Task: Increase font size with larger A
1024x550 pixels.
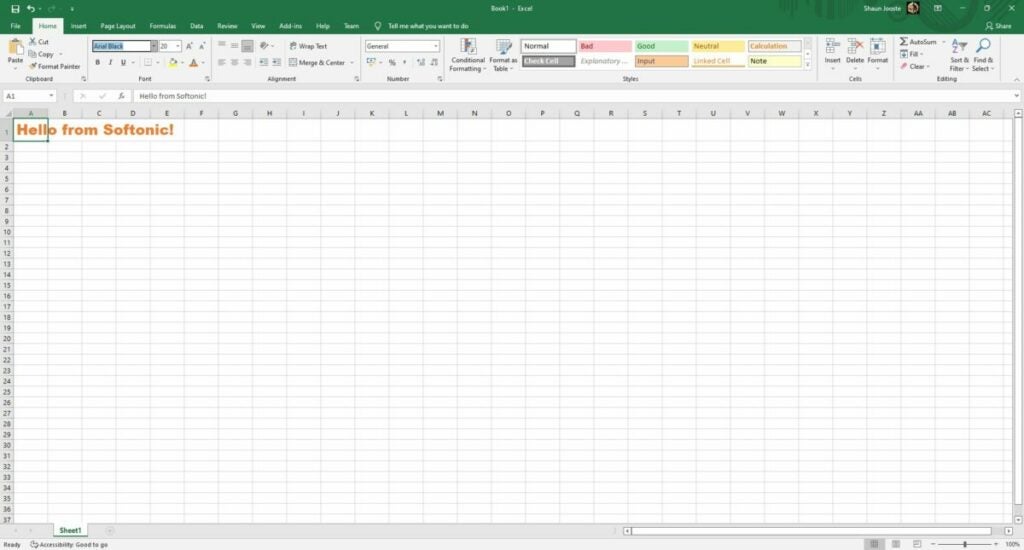Action: click(189, 46)
